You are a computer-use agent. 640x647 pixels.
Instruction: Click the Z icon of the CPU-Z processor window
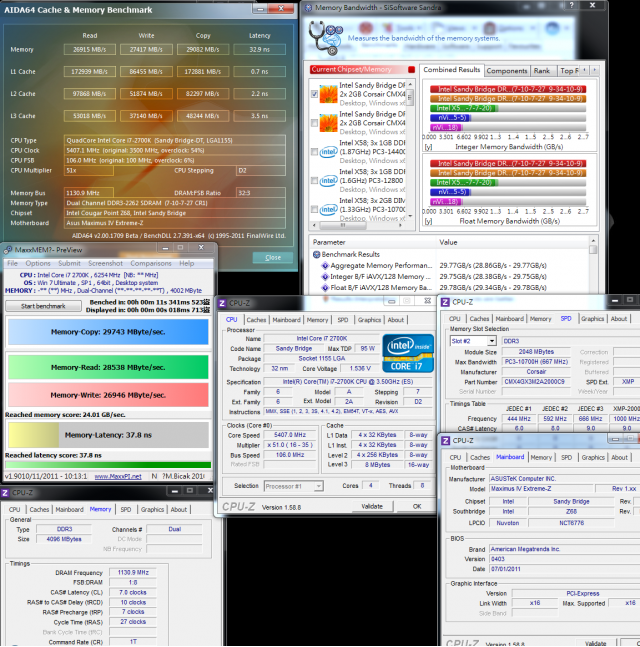(x=222, y=303)
